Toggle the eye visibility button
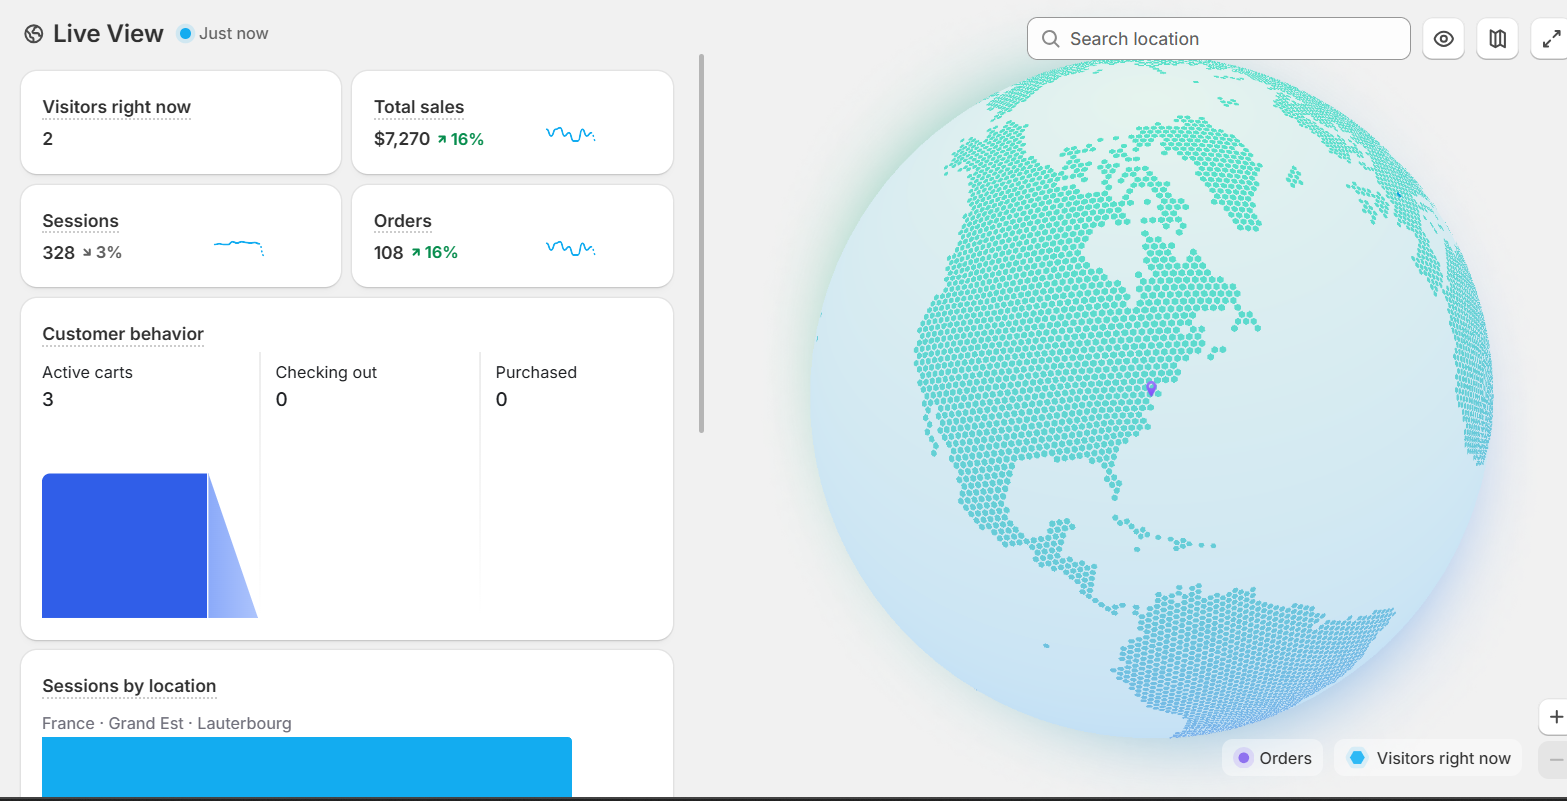The image size is (1567, 801). [x=1443, y=39]
